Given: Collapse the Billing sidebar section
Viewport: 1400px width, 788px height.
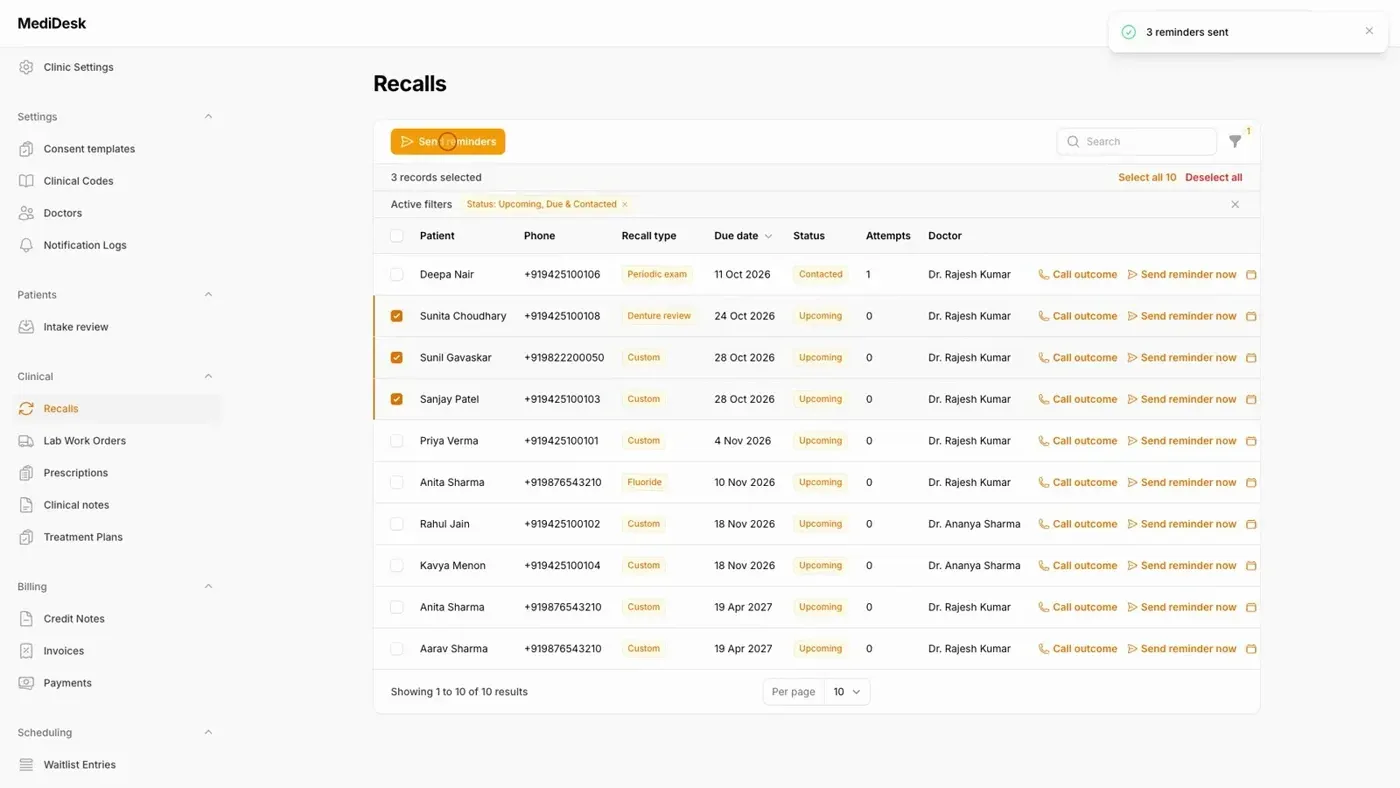Looking at the screenshot, I should point(208,587).
